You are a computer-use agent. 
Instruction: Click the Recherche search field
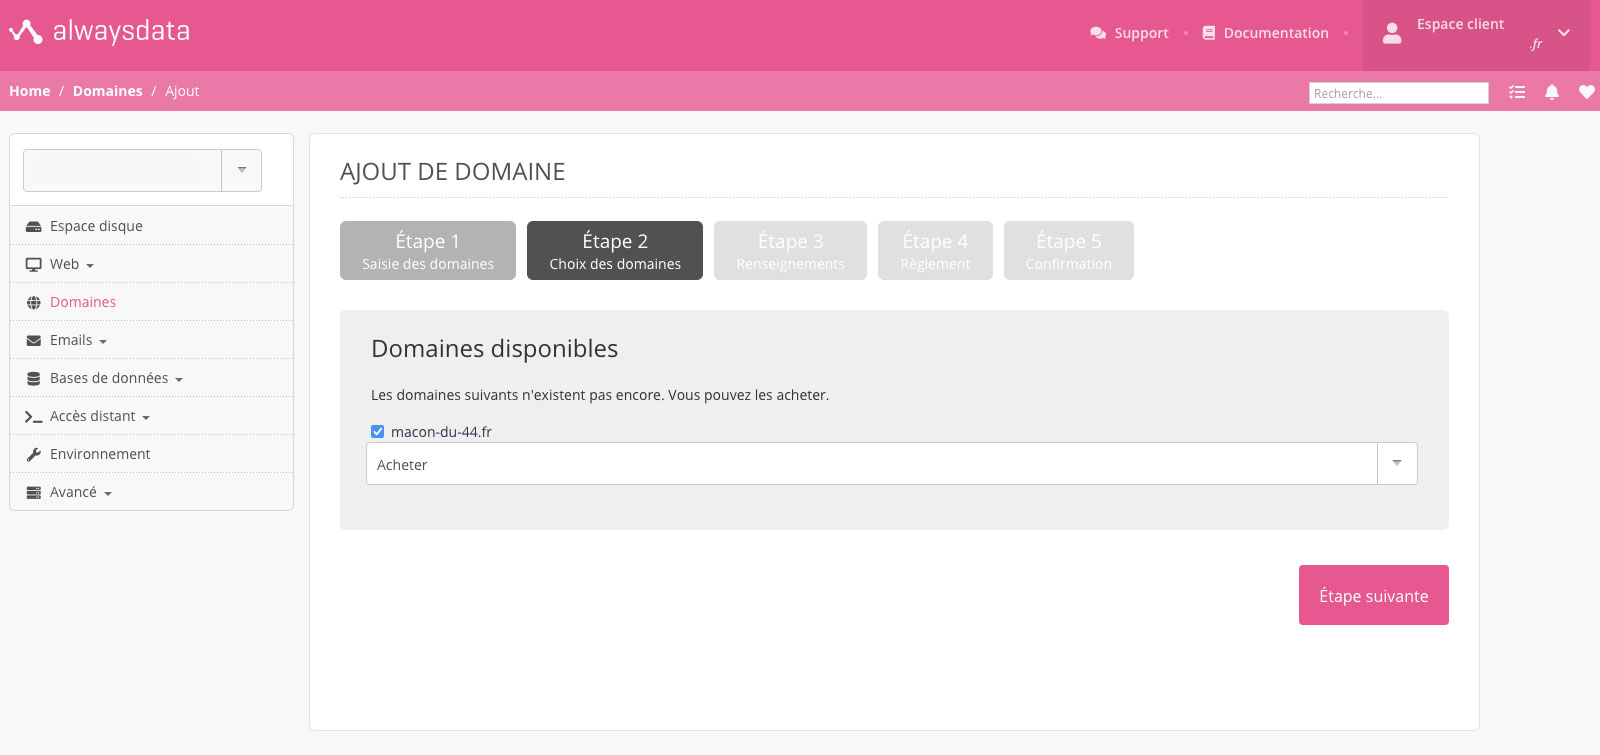pos(1399,93)
